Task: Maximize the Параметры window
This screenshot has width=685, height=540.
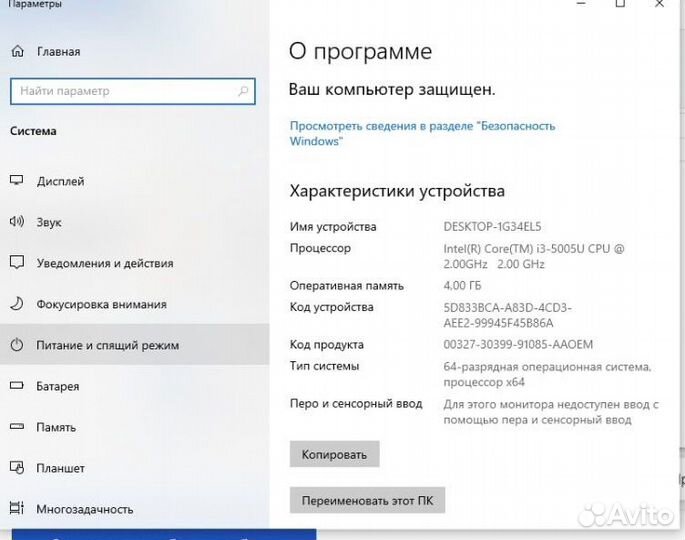Action: pyautogui.click(x=620, y=5)
